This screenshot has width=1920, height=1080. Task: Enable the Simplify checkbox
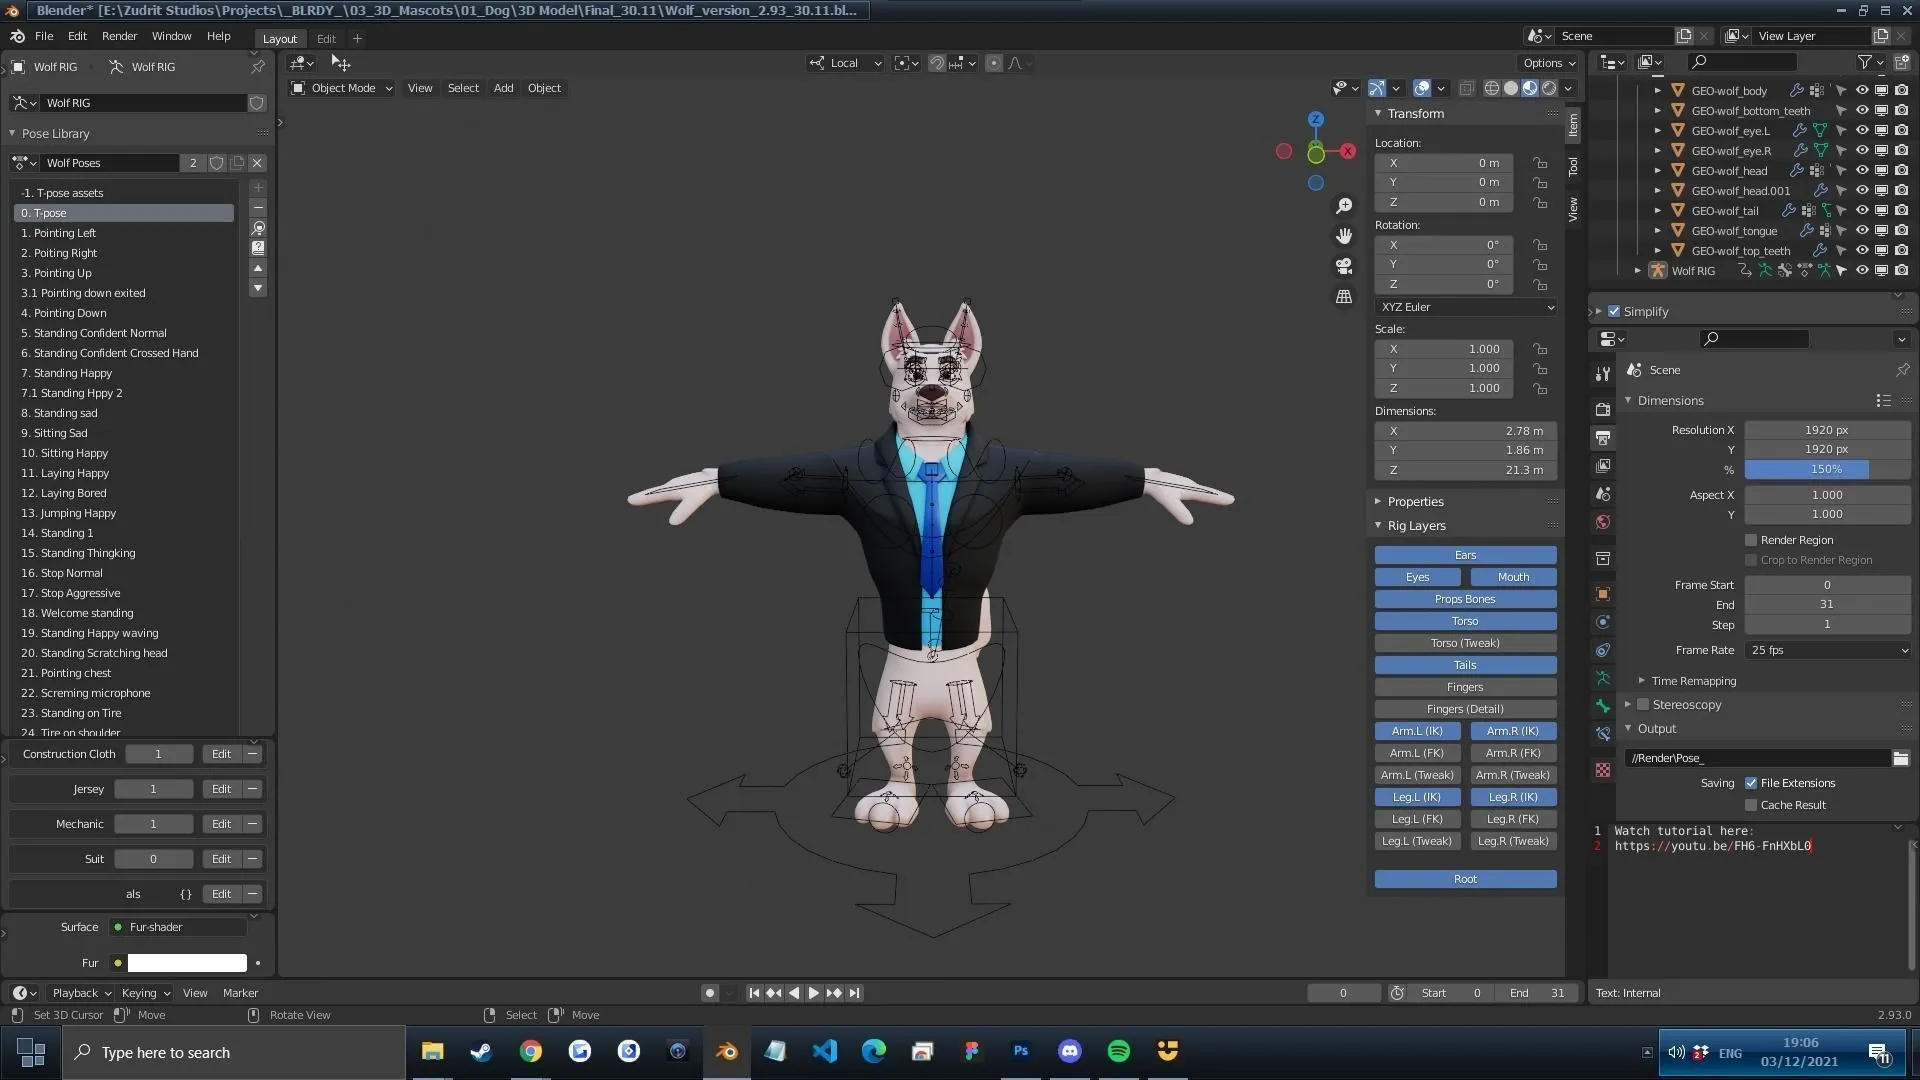(x=1613, y=311)
